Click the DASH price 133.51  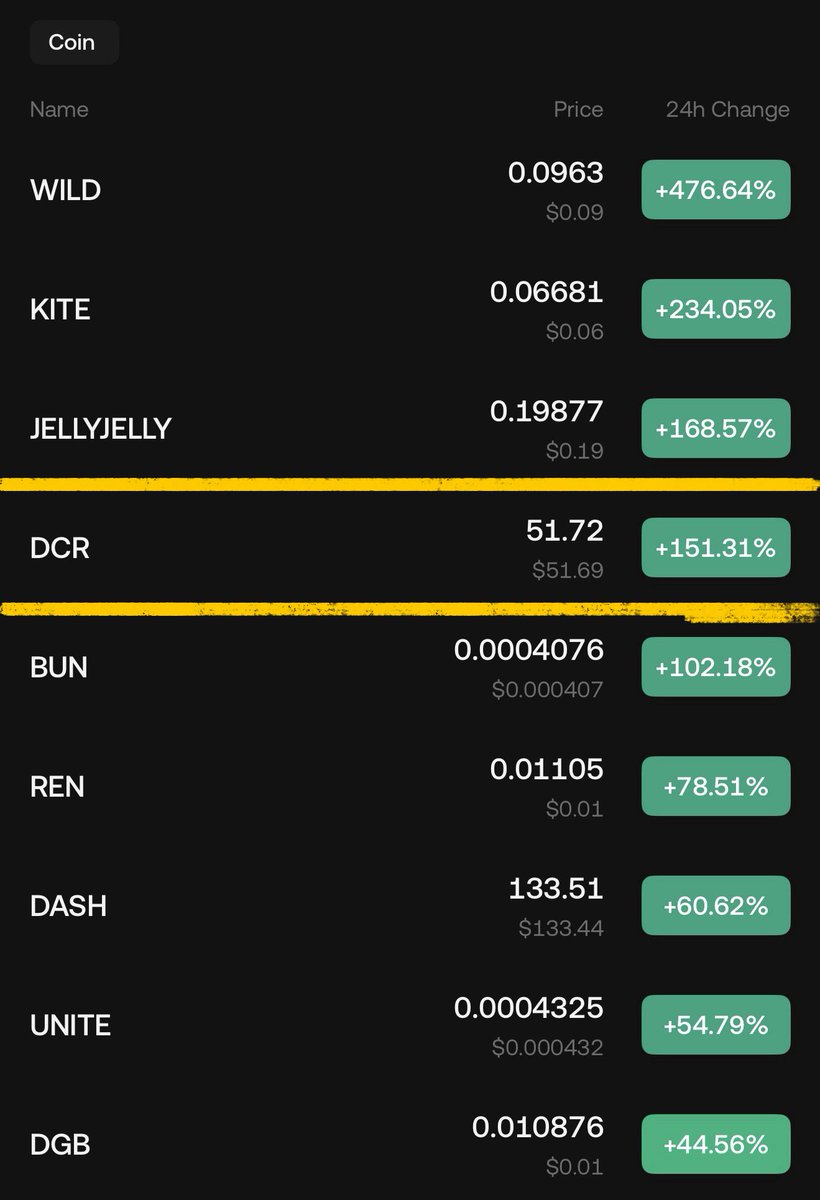[556, 888]
